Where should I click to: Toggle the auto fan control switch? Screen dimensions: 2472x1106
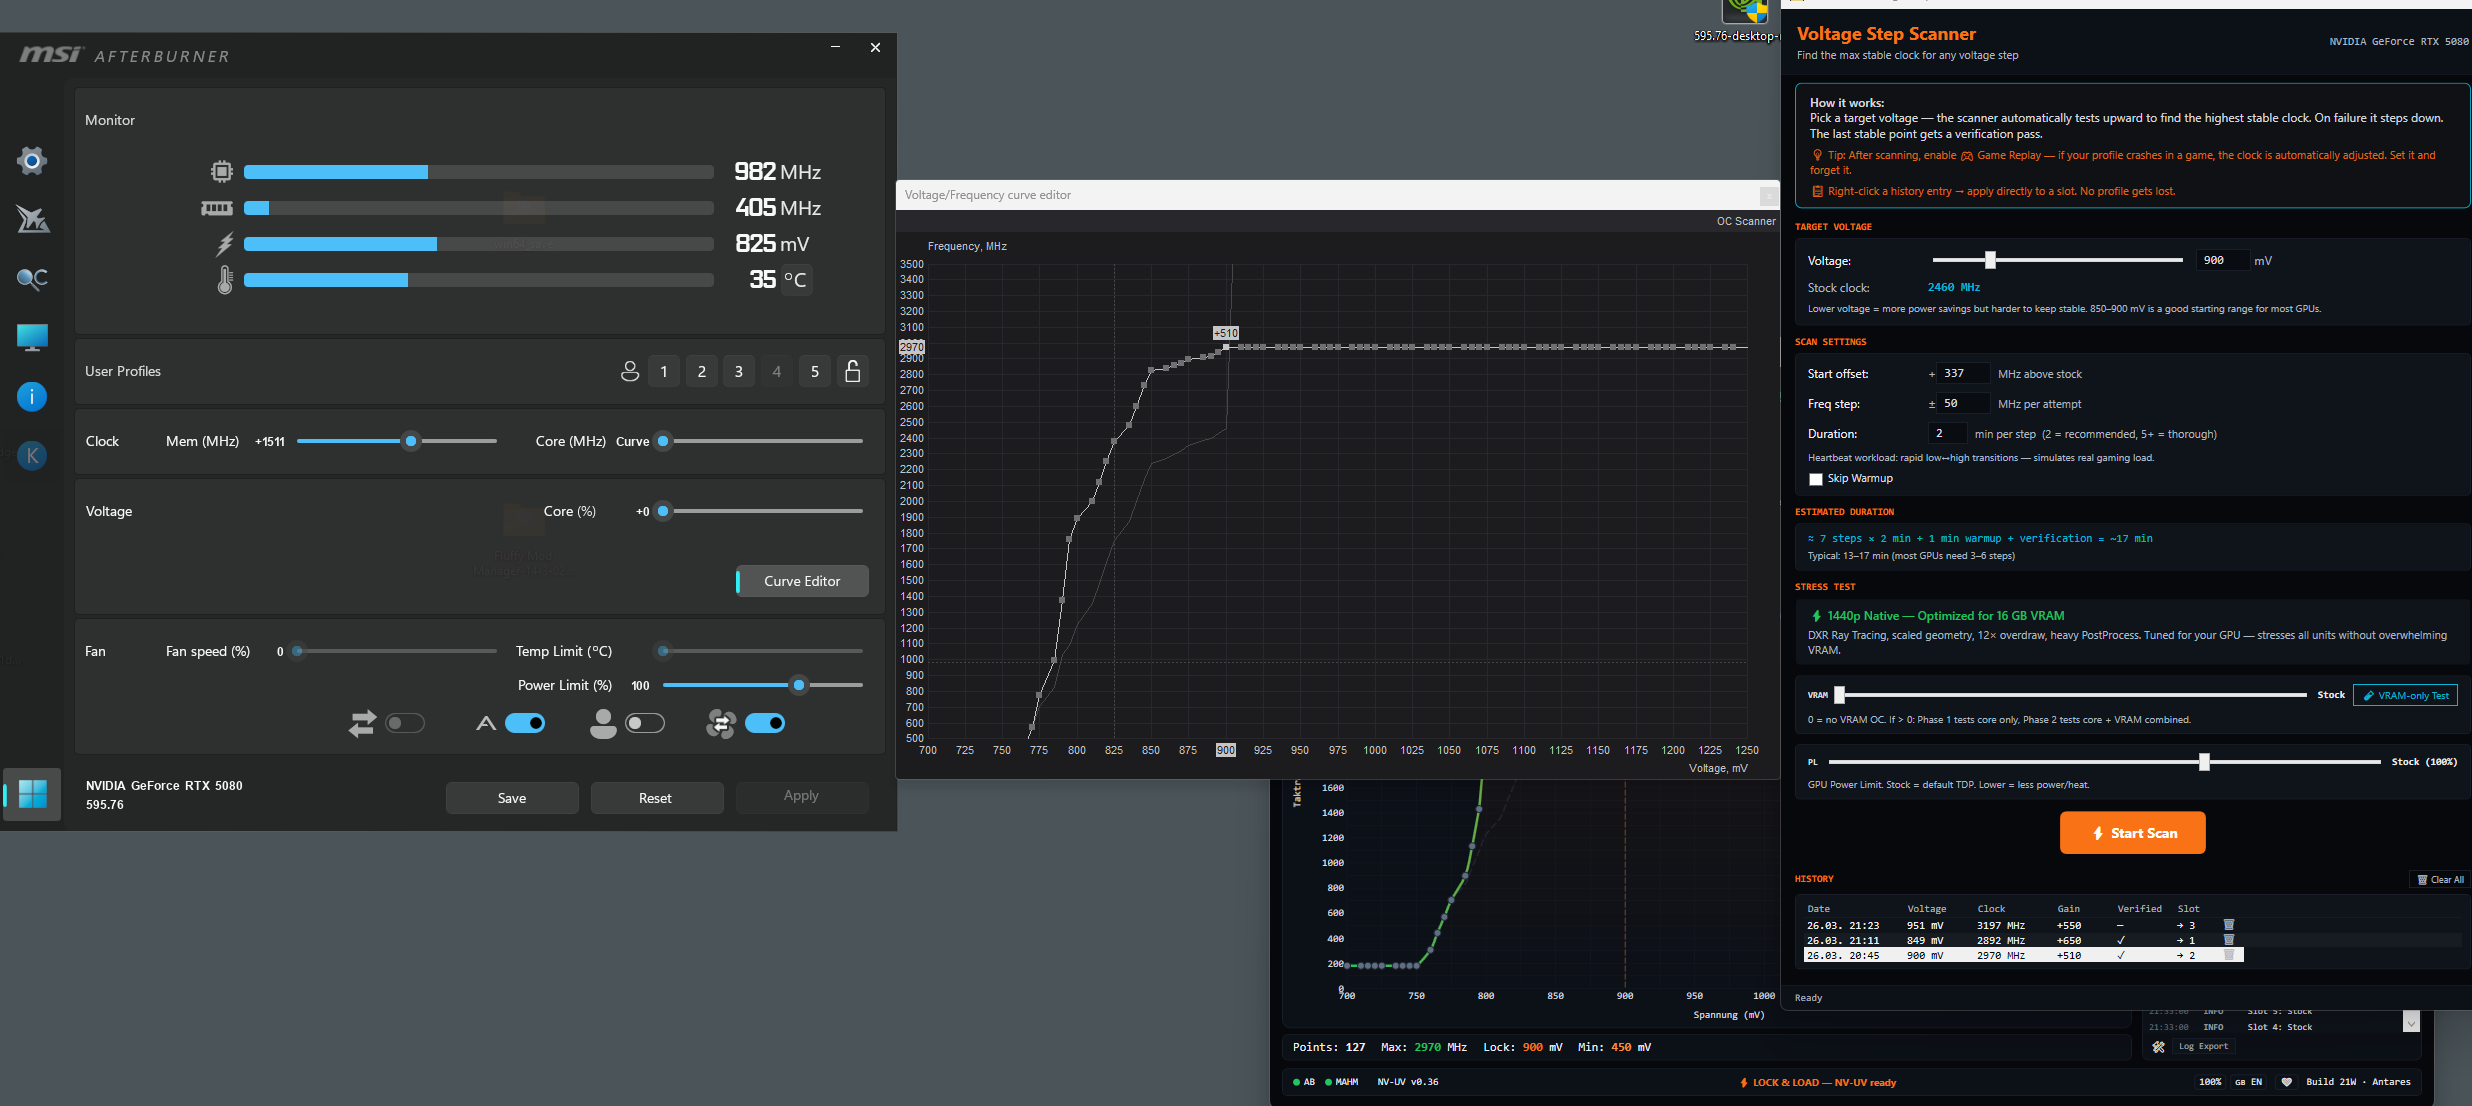click(x=525, y=723)
